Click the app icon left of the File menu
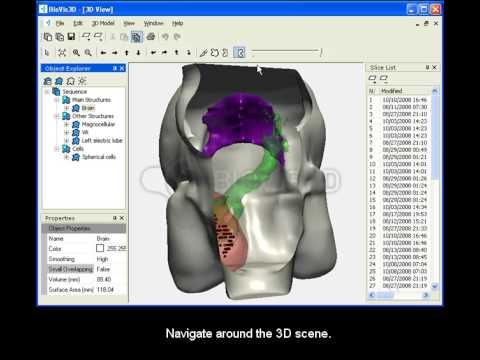480x360 pixels. 48,23
